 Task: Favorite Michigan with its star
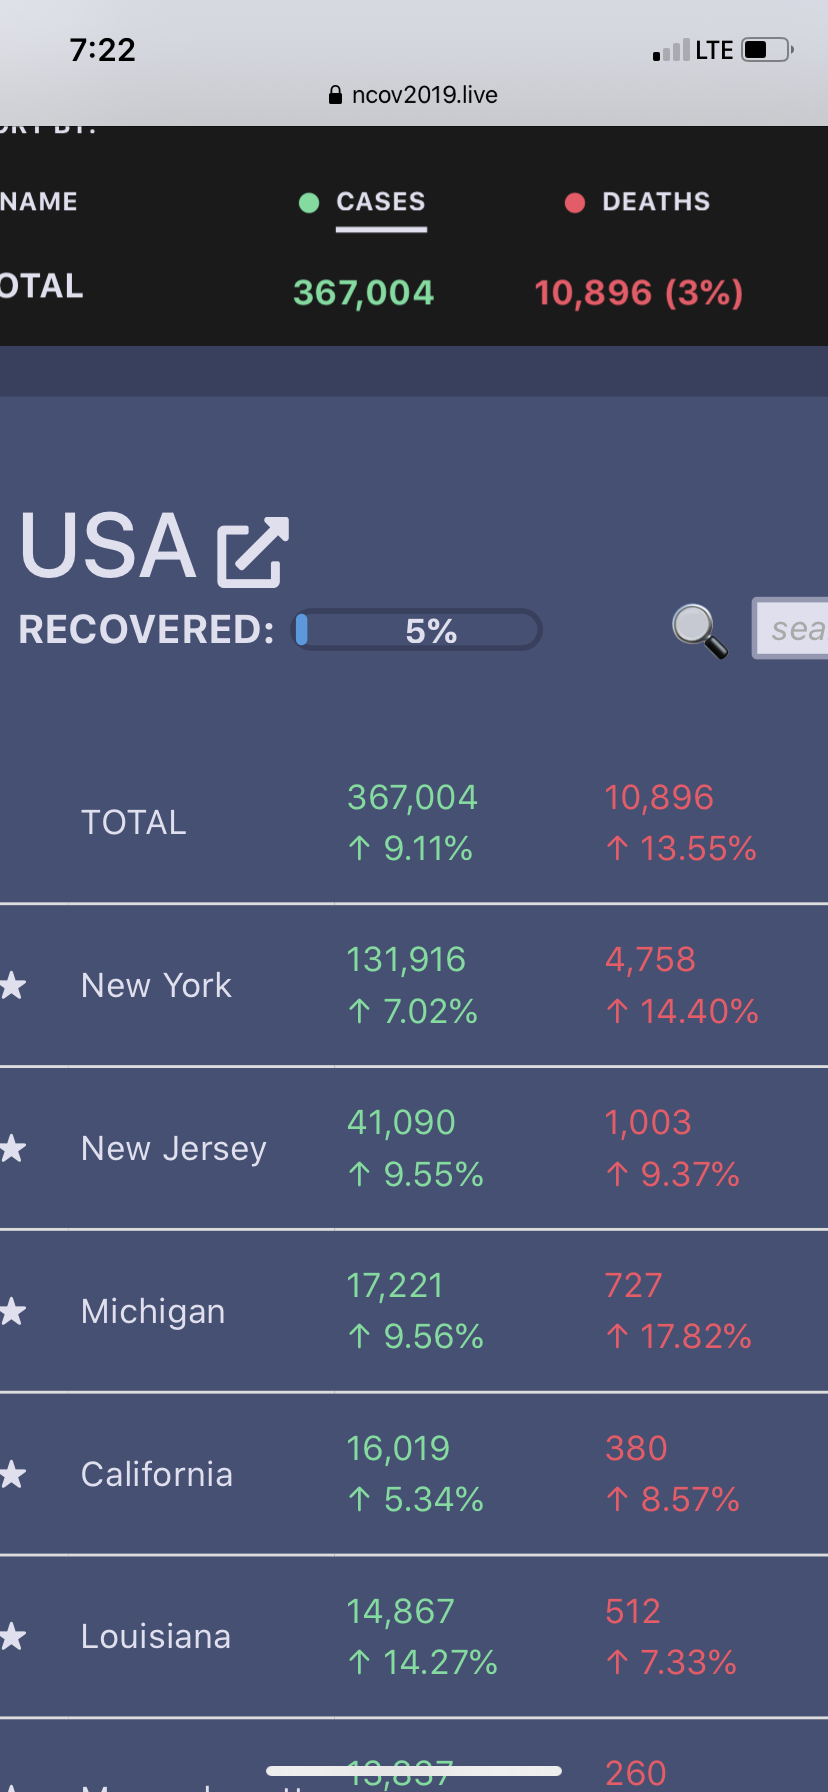point(12,1311)
